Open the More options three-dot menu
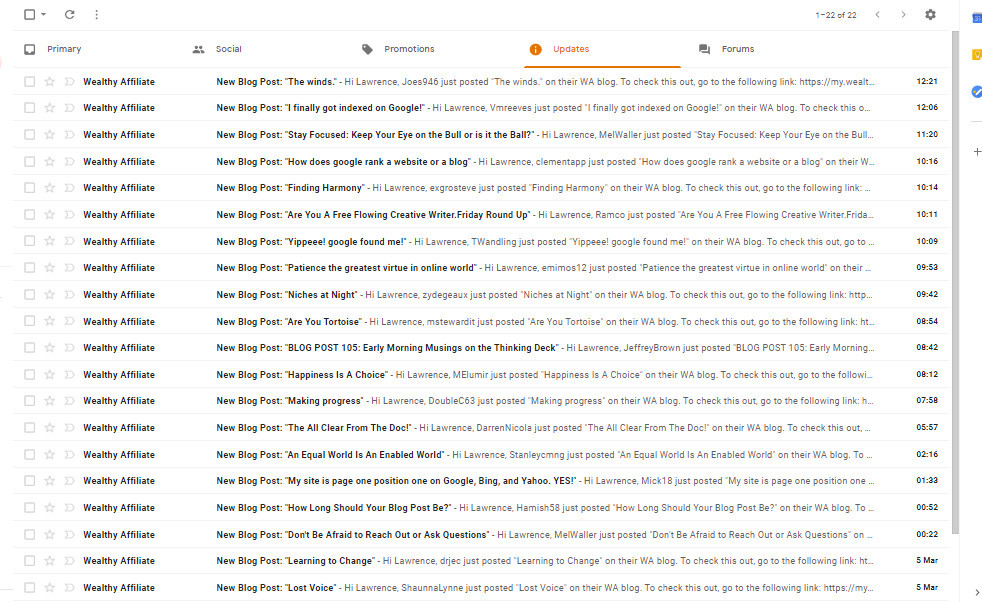982x602 pixels. [x=96, y=14]
